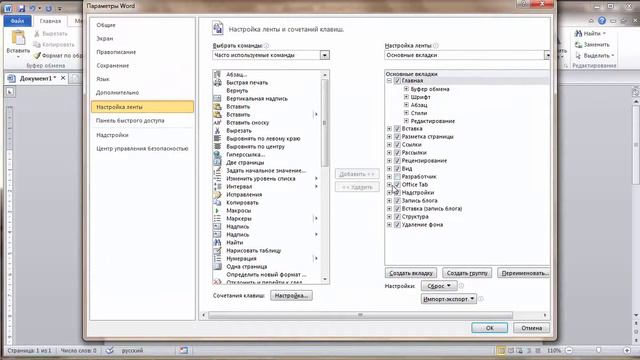Toggle the Разметка страницы checkbox

pyautogui.click(x=397, y=137)
